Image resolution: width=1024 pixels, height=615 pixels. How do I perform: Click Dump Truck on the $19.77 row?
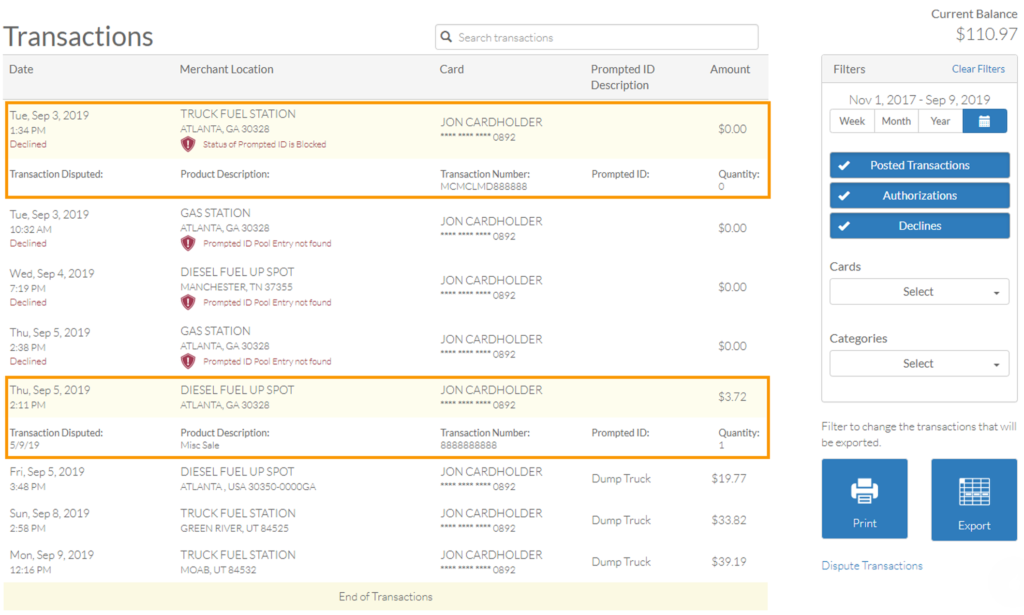pyautogui.click(x=621, y=479)
